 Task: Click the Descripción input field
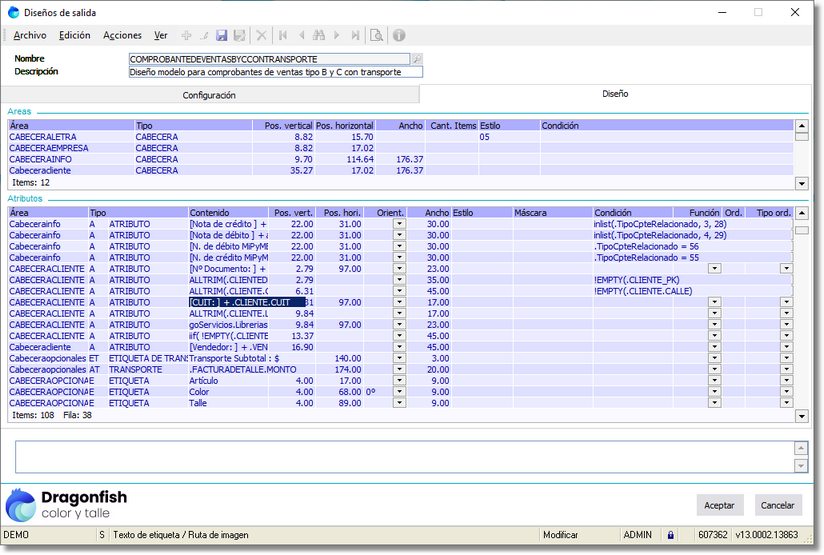275,72
